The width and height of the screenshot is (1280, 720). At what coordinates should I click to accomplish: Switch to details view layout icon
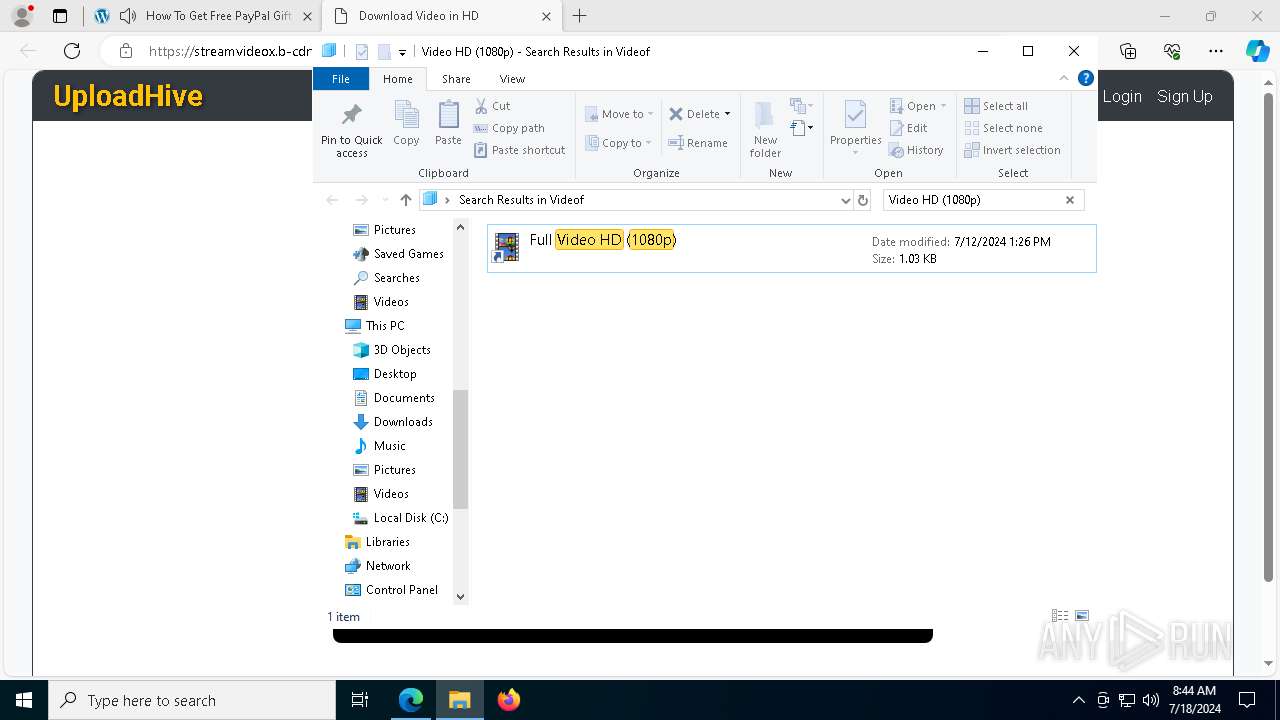pos(1060,616)
